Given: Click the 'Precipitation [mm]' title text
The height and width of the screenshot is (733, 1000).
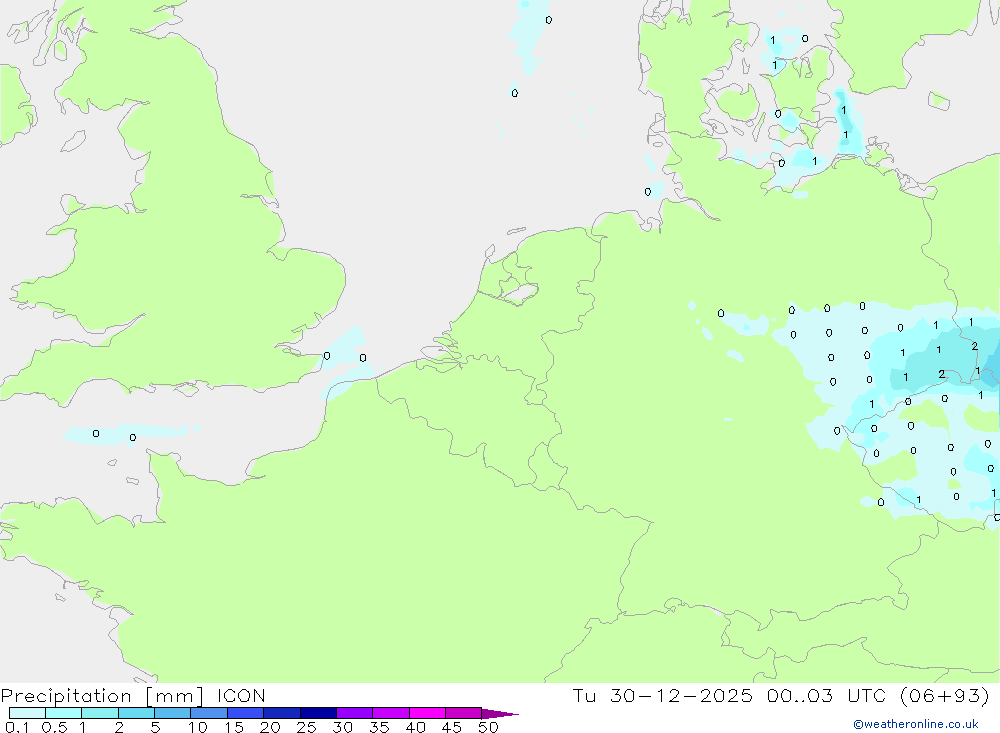Looking at the screenshot, I should [102, 696].
